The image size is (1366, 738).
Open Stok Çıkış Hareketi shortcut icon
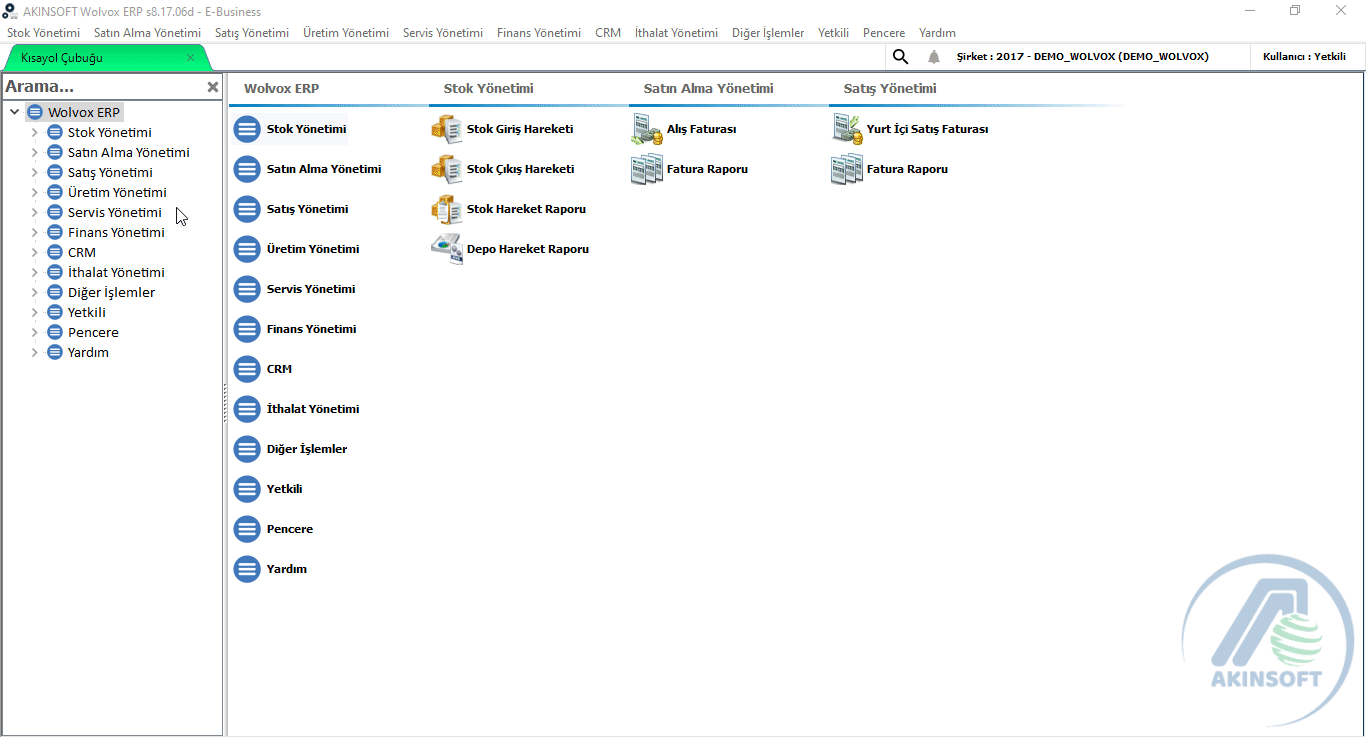pyautogui.click(x=446, y=169)
